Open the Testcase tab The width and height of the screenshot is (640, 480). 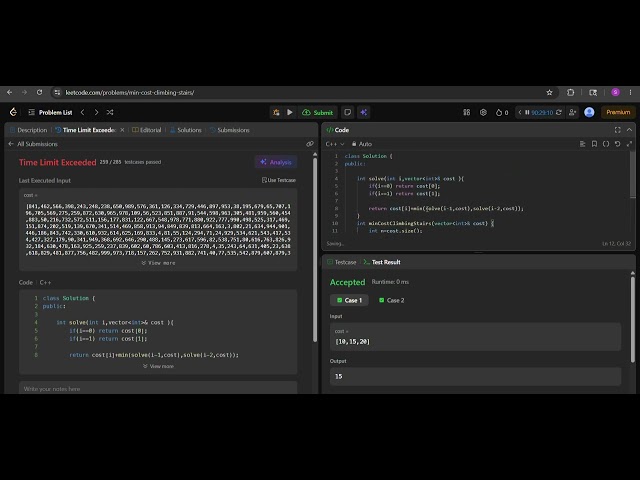342,262
